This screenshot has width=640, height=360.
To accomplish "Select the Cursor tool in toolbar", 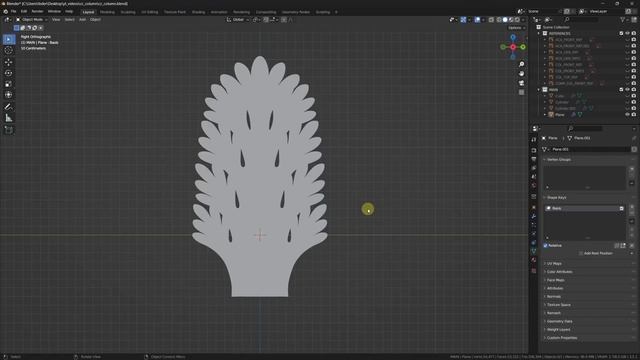I will 9,51.
